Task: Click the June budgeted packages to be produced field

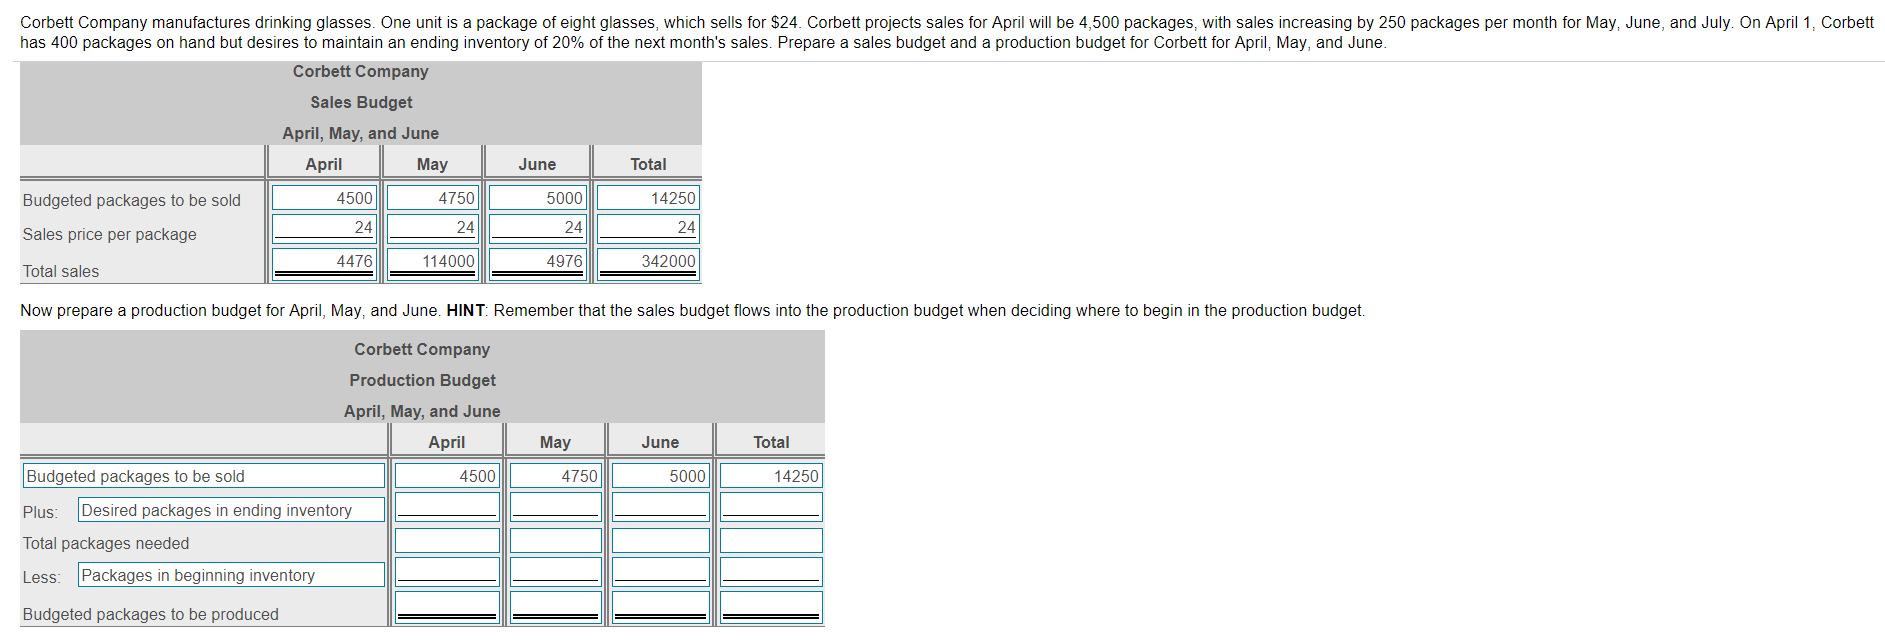Action: coord(660,608)
